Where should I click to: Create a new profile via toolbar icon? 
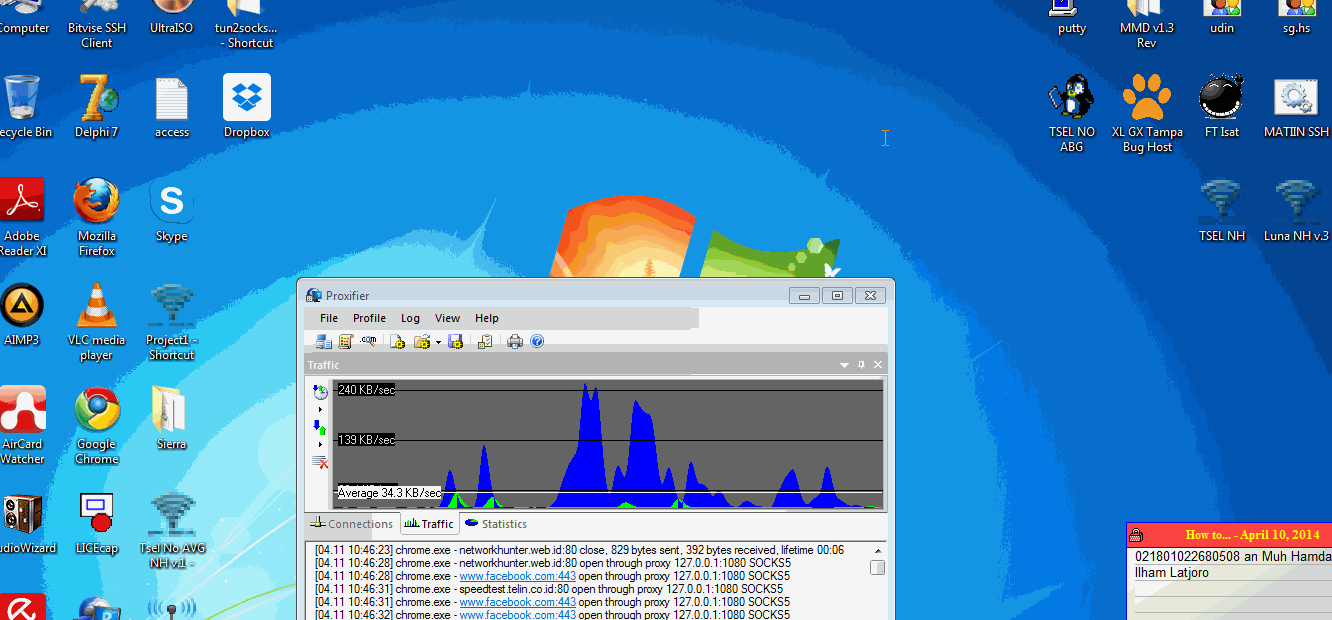(397, 341)
